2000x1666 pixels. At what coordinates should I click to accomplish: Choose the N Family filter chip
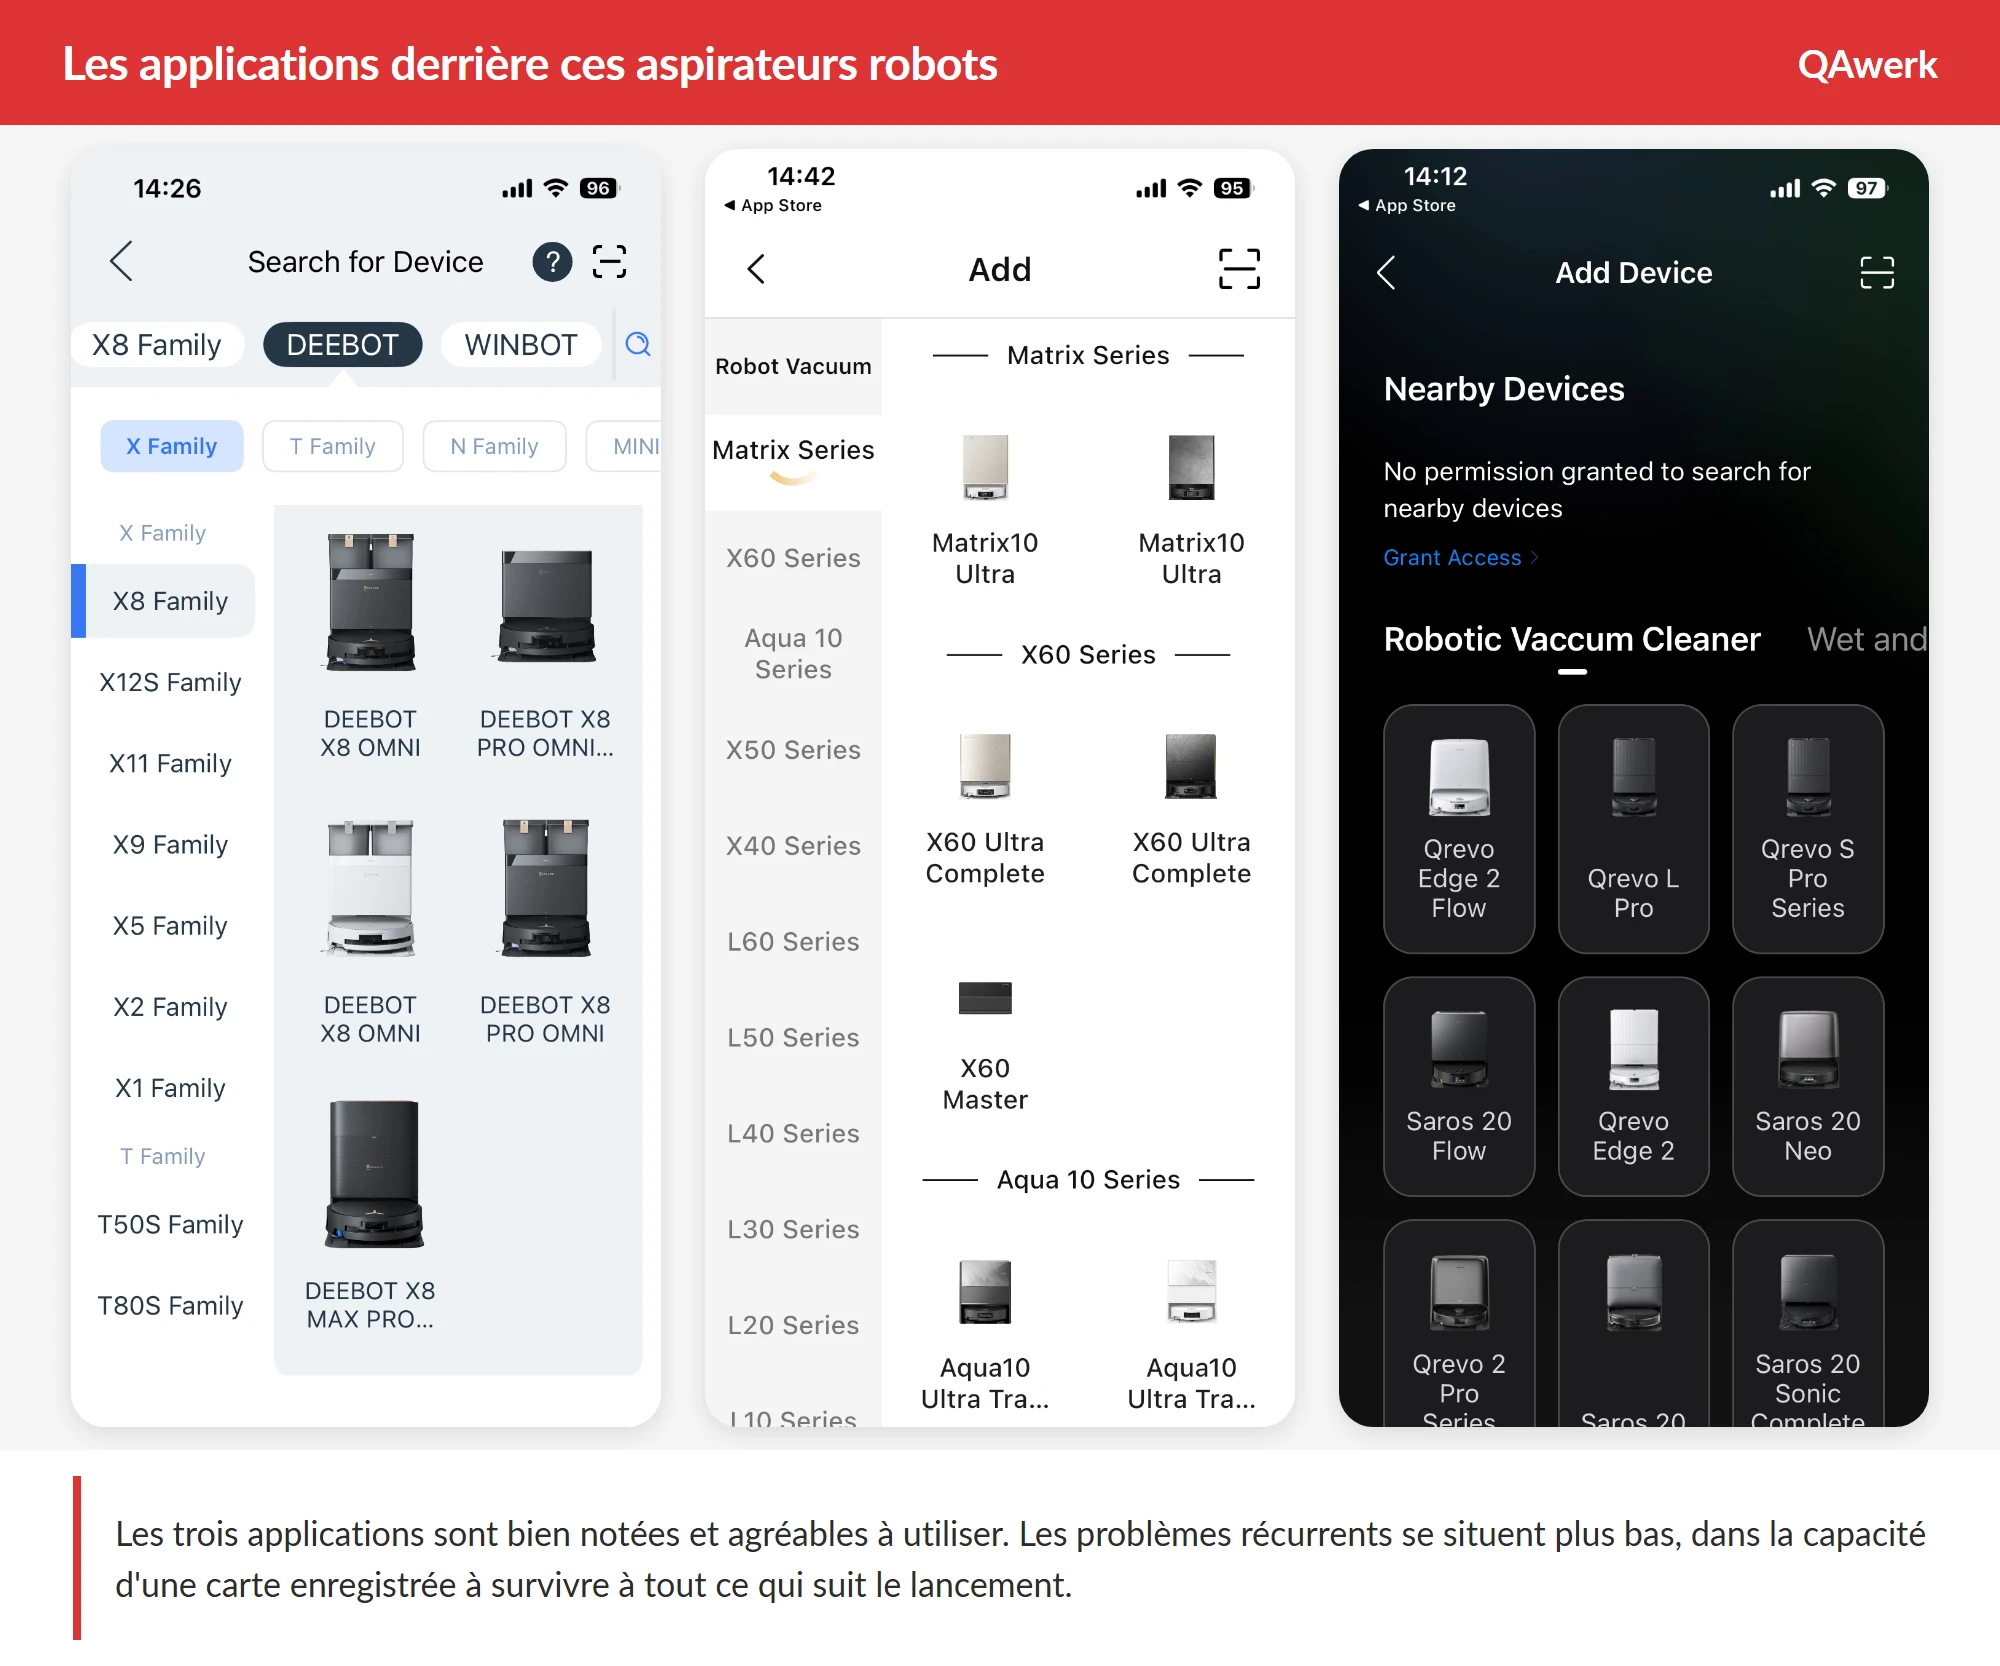pyautogui.click(x=494, y=446)
